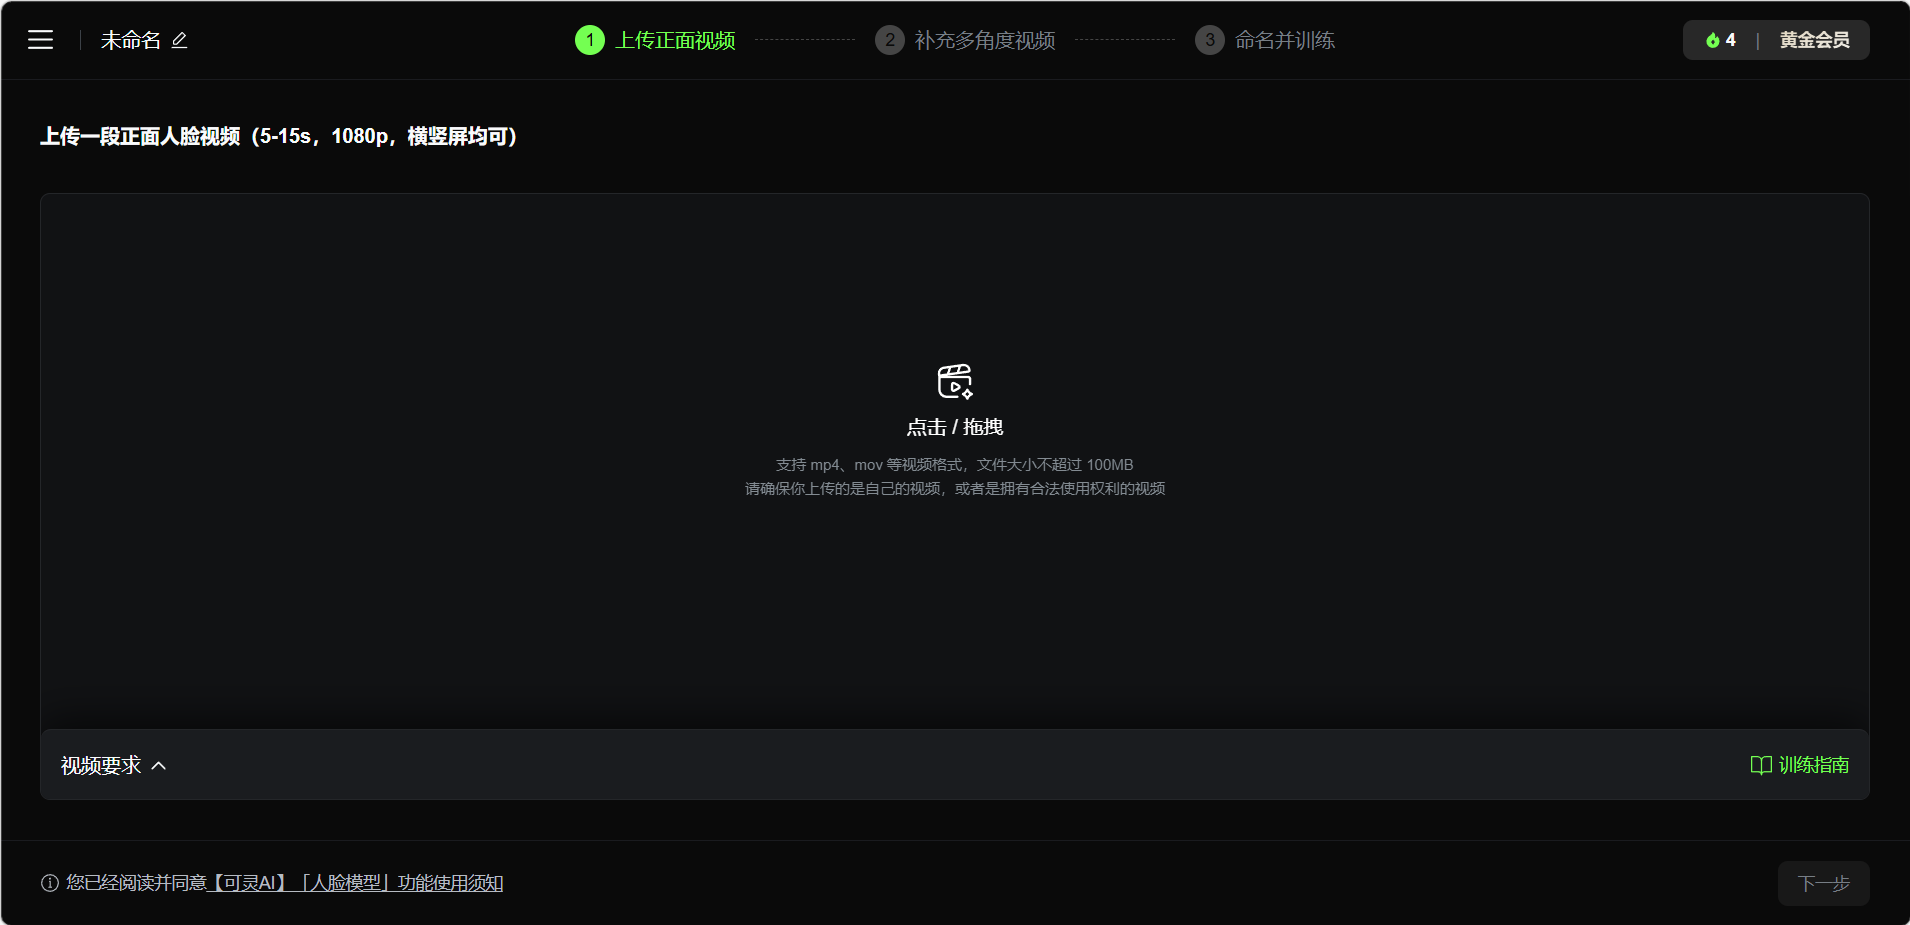This screenshot has height=925, width=1910.
Task: Open the hamburger menu in the top-left
Action: 40,40
